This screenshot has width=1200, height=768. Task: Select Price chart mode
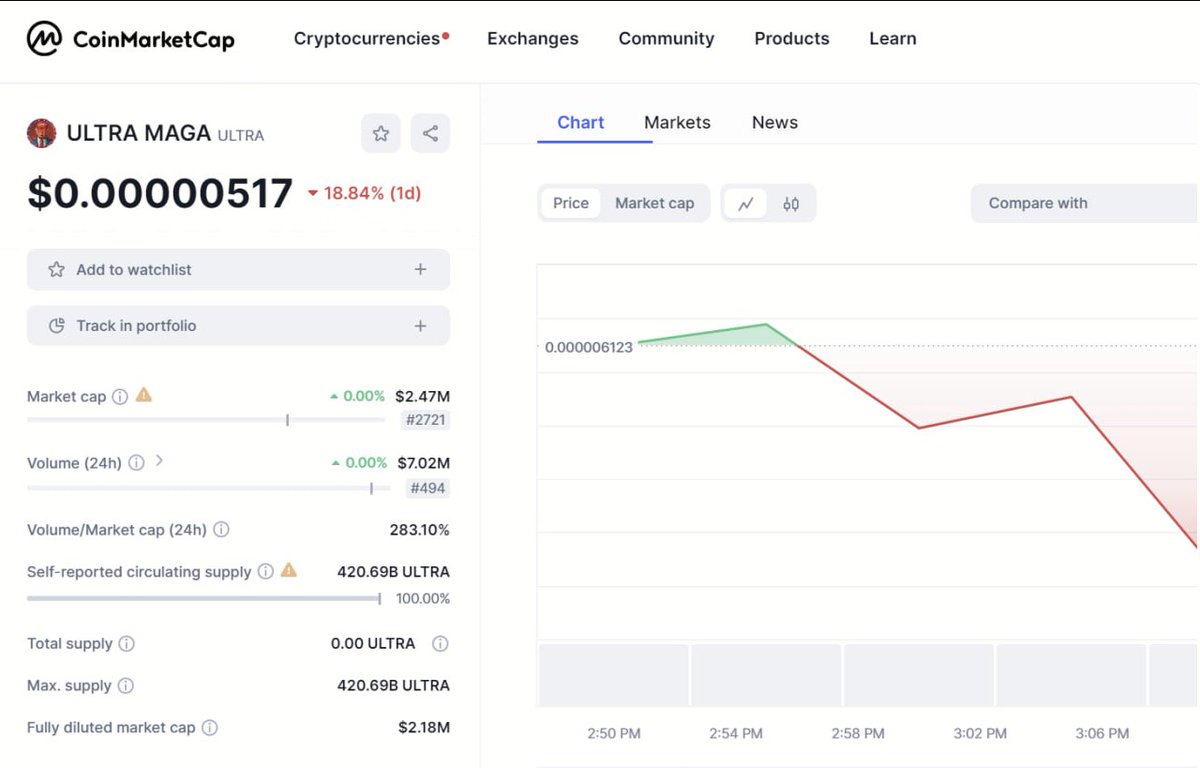571,203
